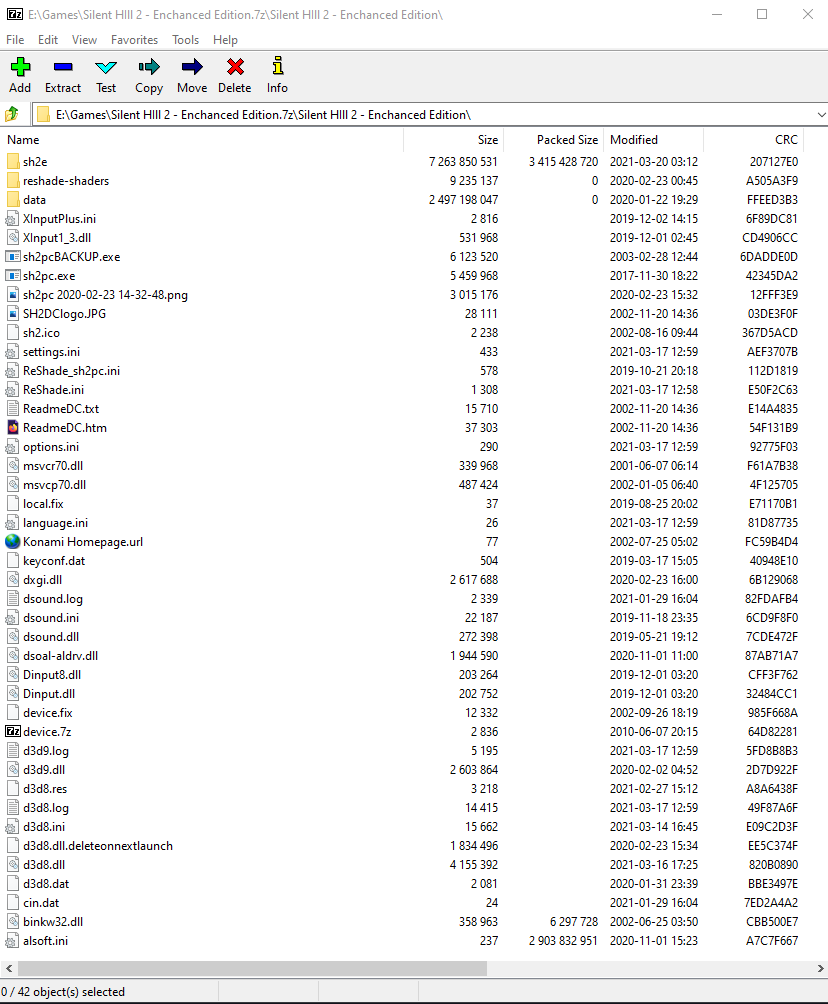Click the red Delete icon
Screen dimensions: 828x1004
coord(235,67)
